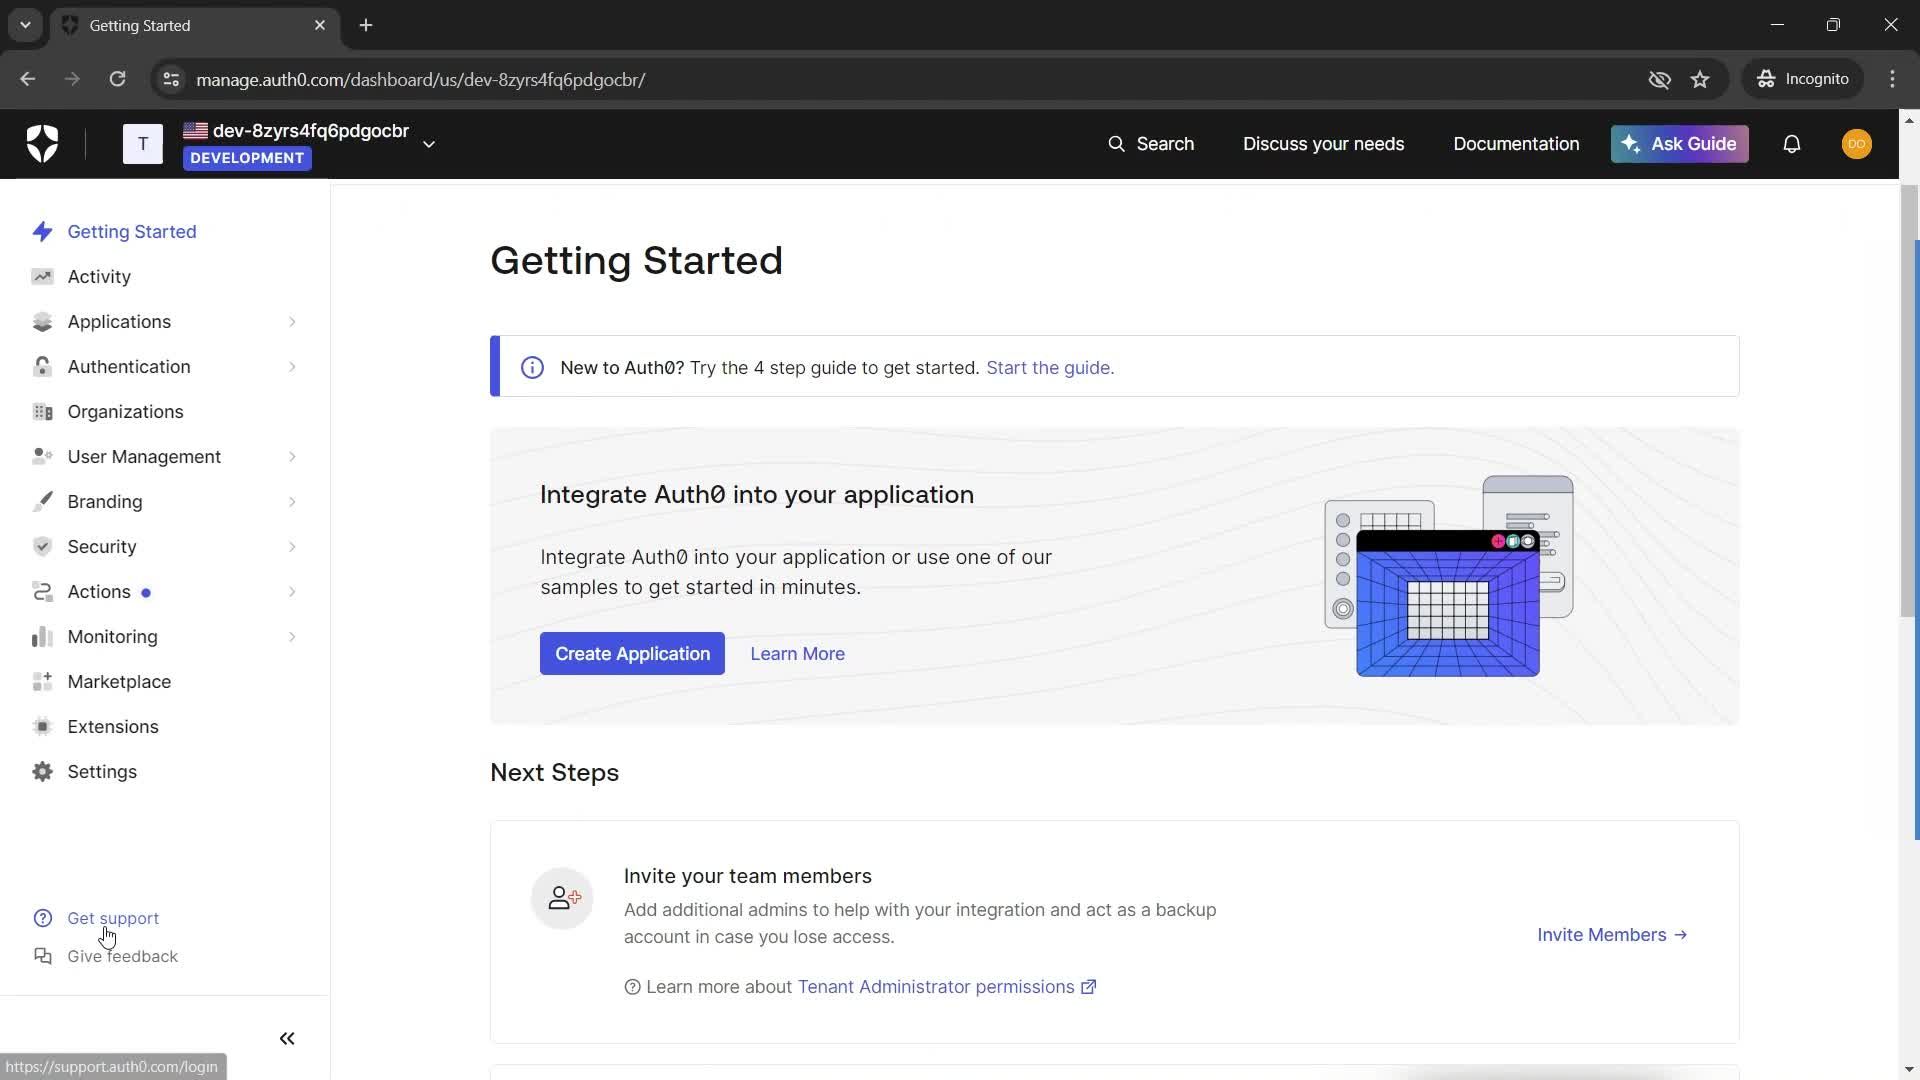Open the notifications bell
Image resolution: width=1920 pixels, height=1080 pixels.
coord(1792,144)
